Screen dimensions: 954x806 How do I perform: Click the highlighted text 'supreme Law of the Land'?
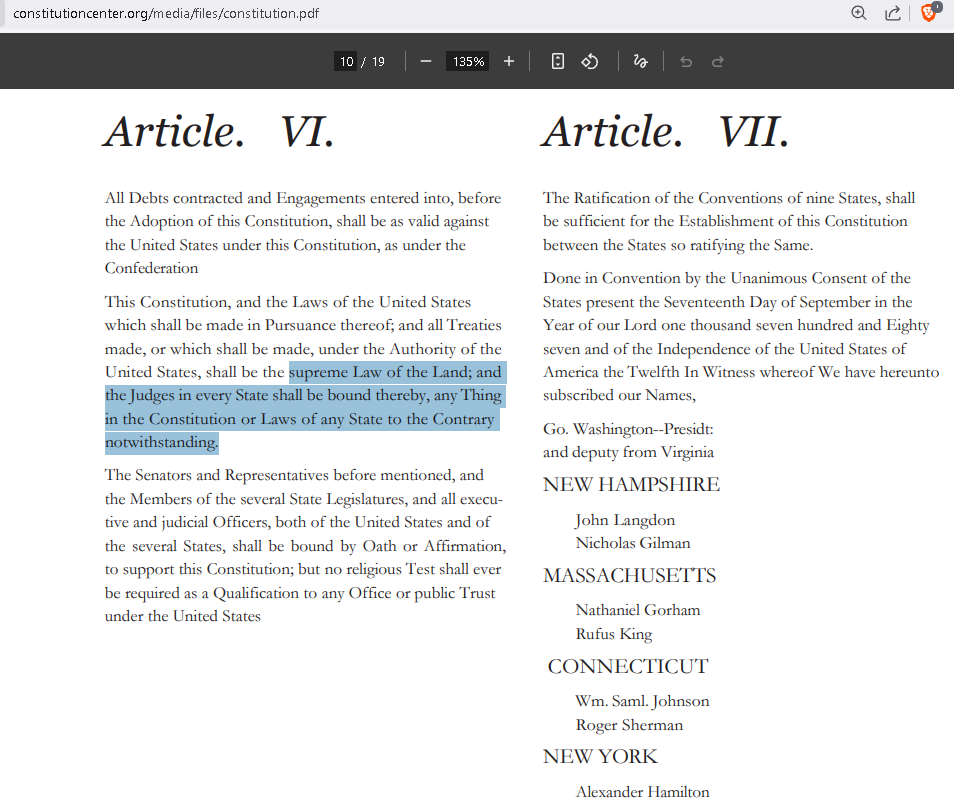(x=373, y=372)
